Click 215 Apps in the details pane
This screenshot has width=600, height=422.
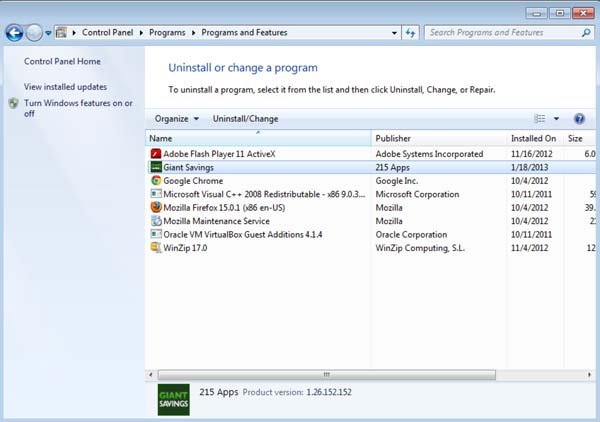click(219, 392)
